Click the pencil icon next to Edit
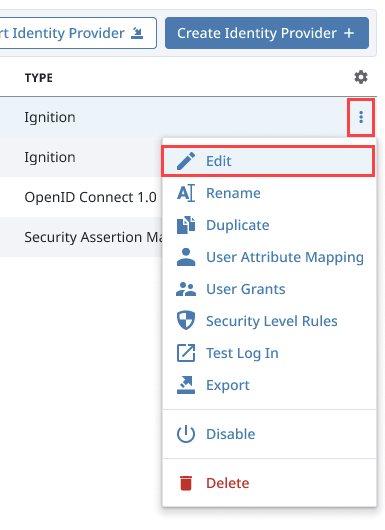The height and width of the screenshot is (530, 385). pos(186,161)
